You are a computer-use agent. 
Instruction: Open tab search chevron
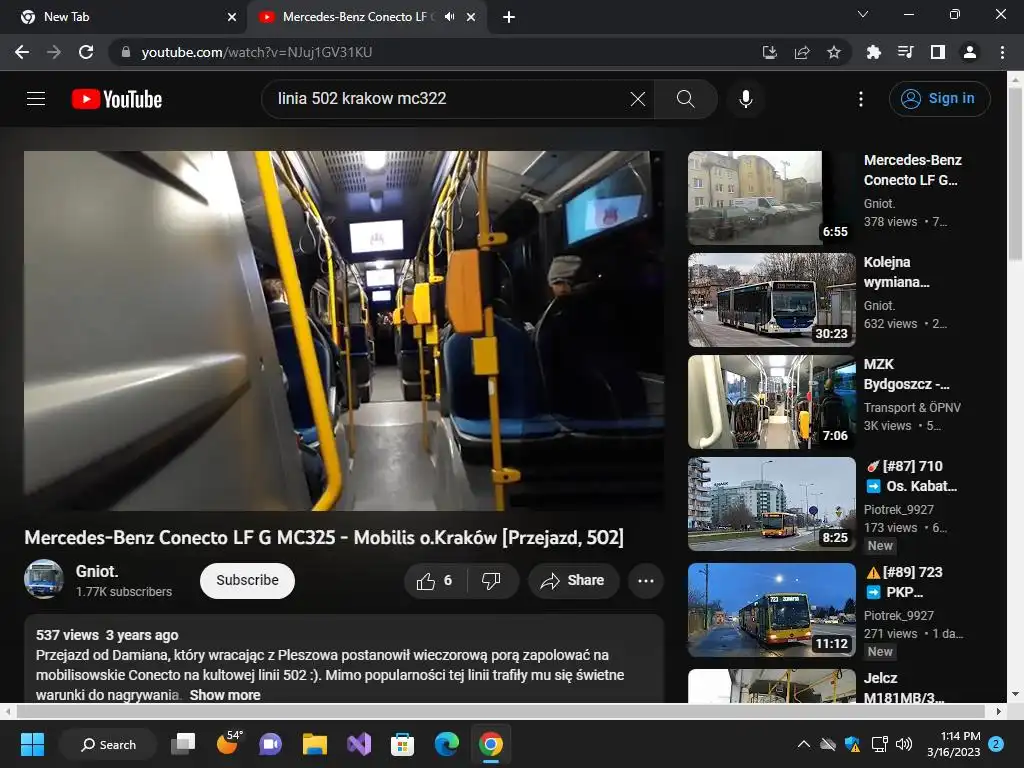863,14
